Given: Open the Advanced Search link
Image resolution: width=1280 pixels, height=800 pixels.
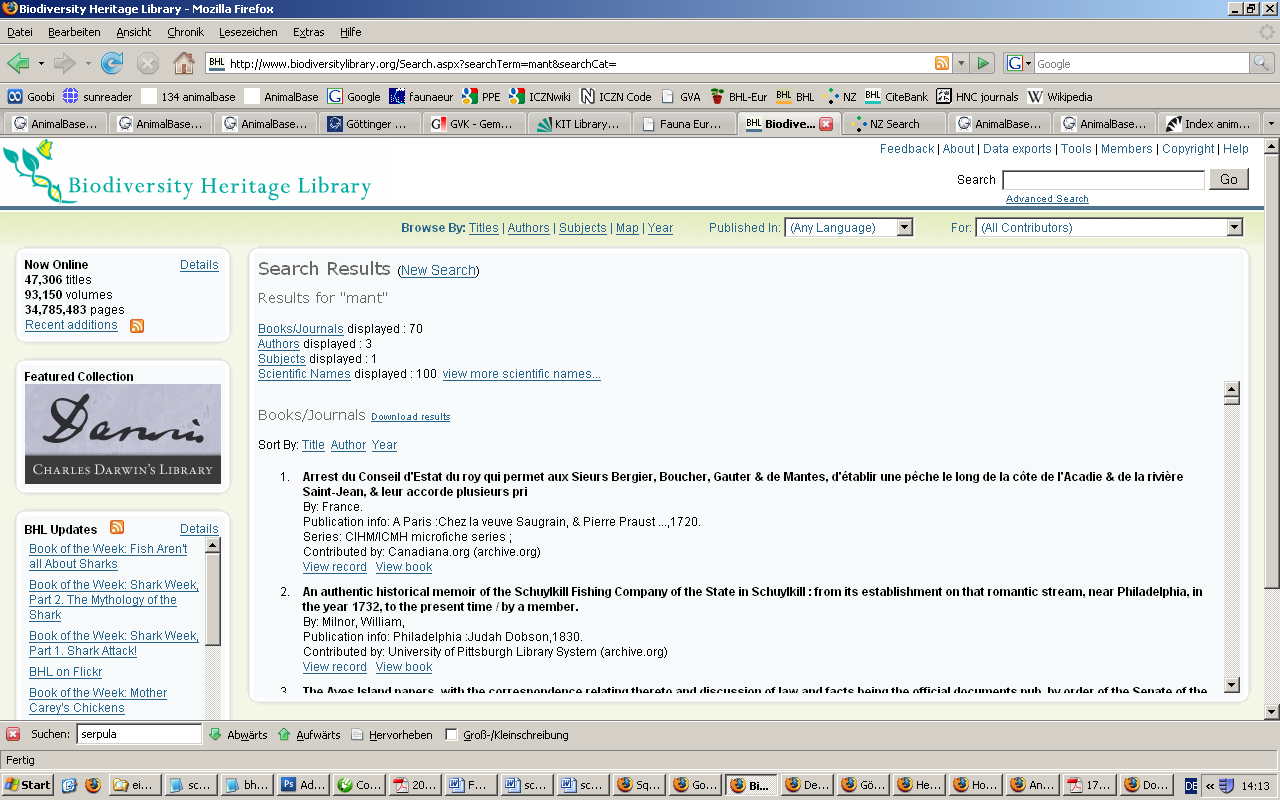Looking at the screenshot, I should [x=1047, y=199].
